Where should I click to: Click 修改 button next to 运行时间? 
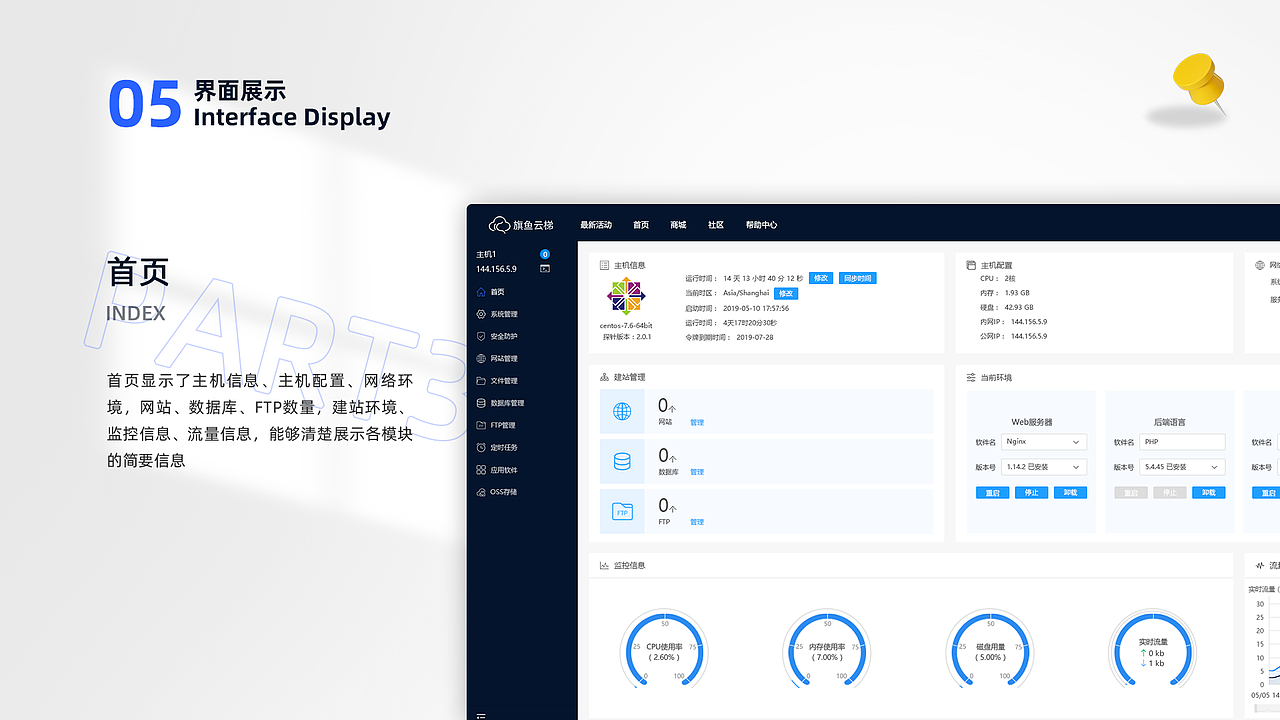pyautogui.click(x=821, y=278)
